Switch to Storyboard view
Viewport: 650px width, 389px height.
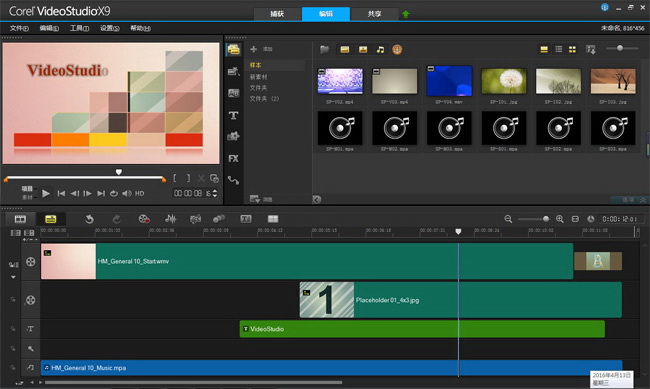pos(20,219)
